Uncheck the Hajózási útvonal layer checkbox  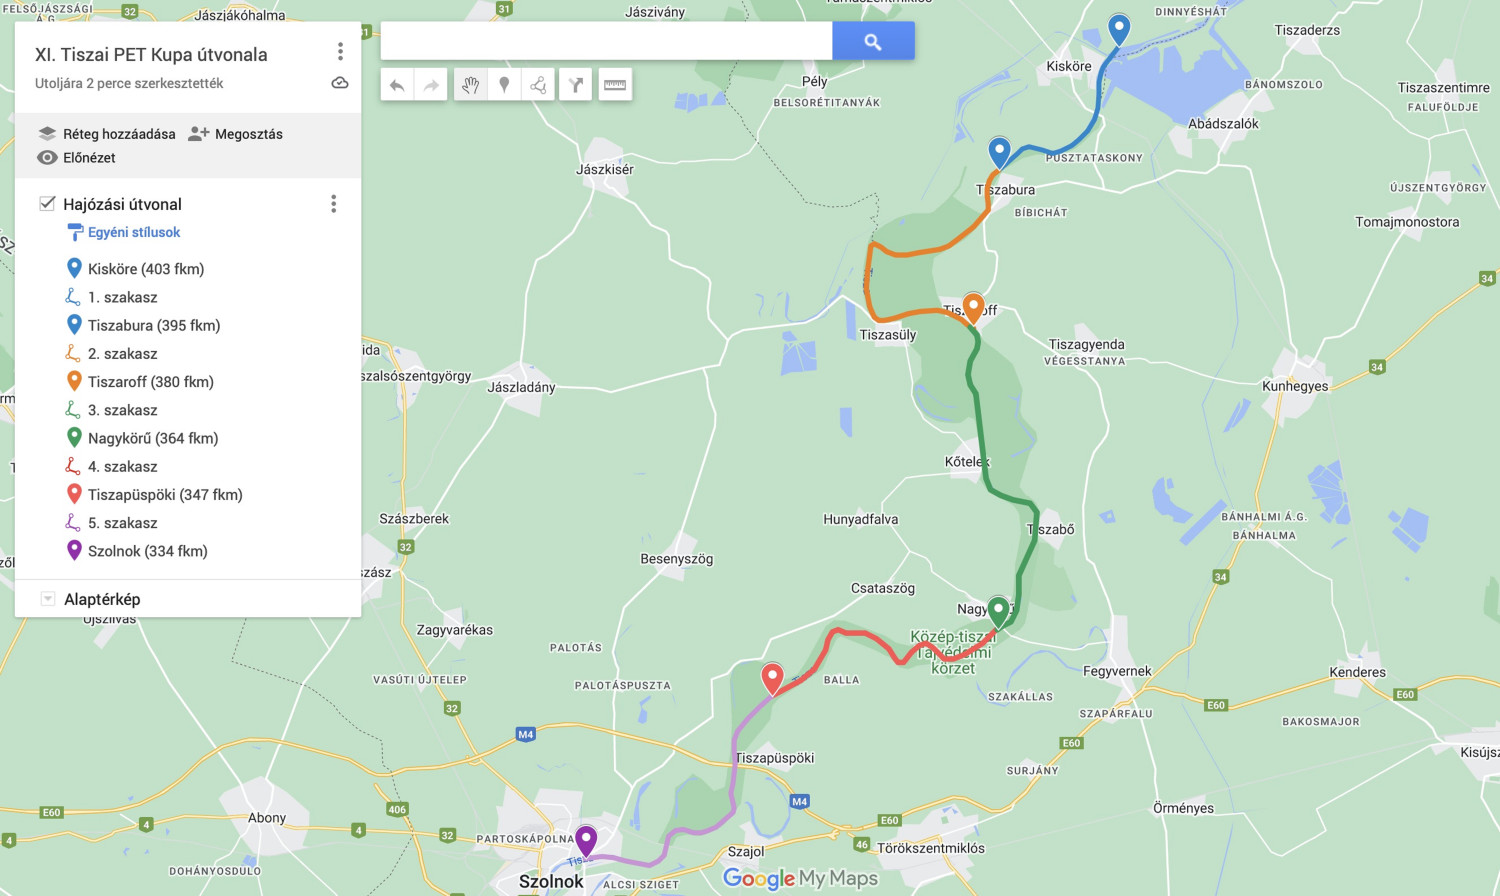pyautogui.click(x=47, y=203)
